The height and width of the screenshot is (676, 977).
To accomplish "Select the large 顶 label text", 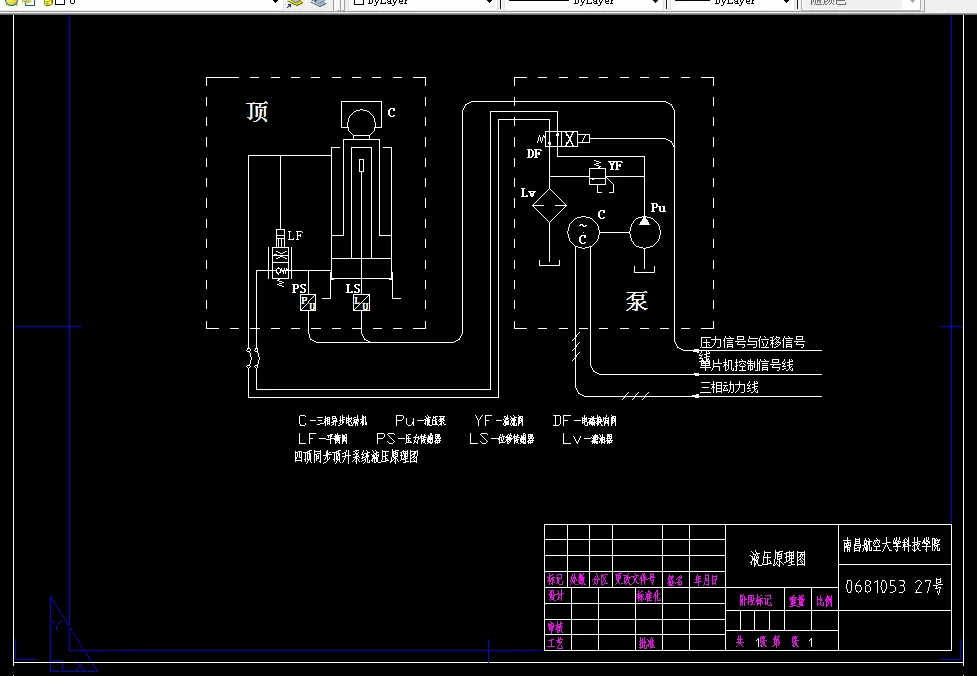I will 257,112.
